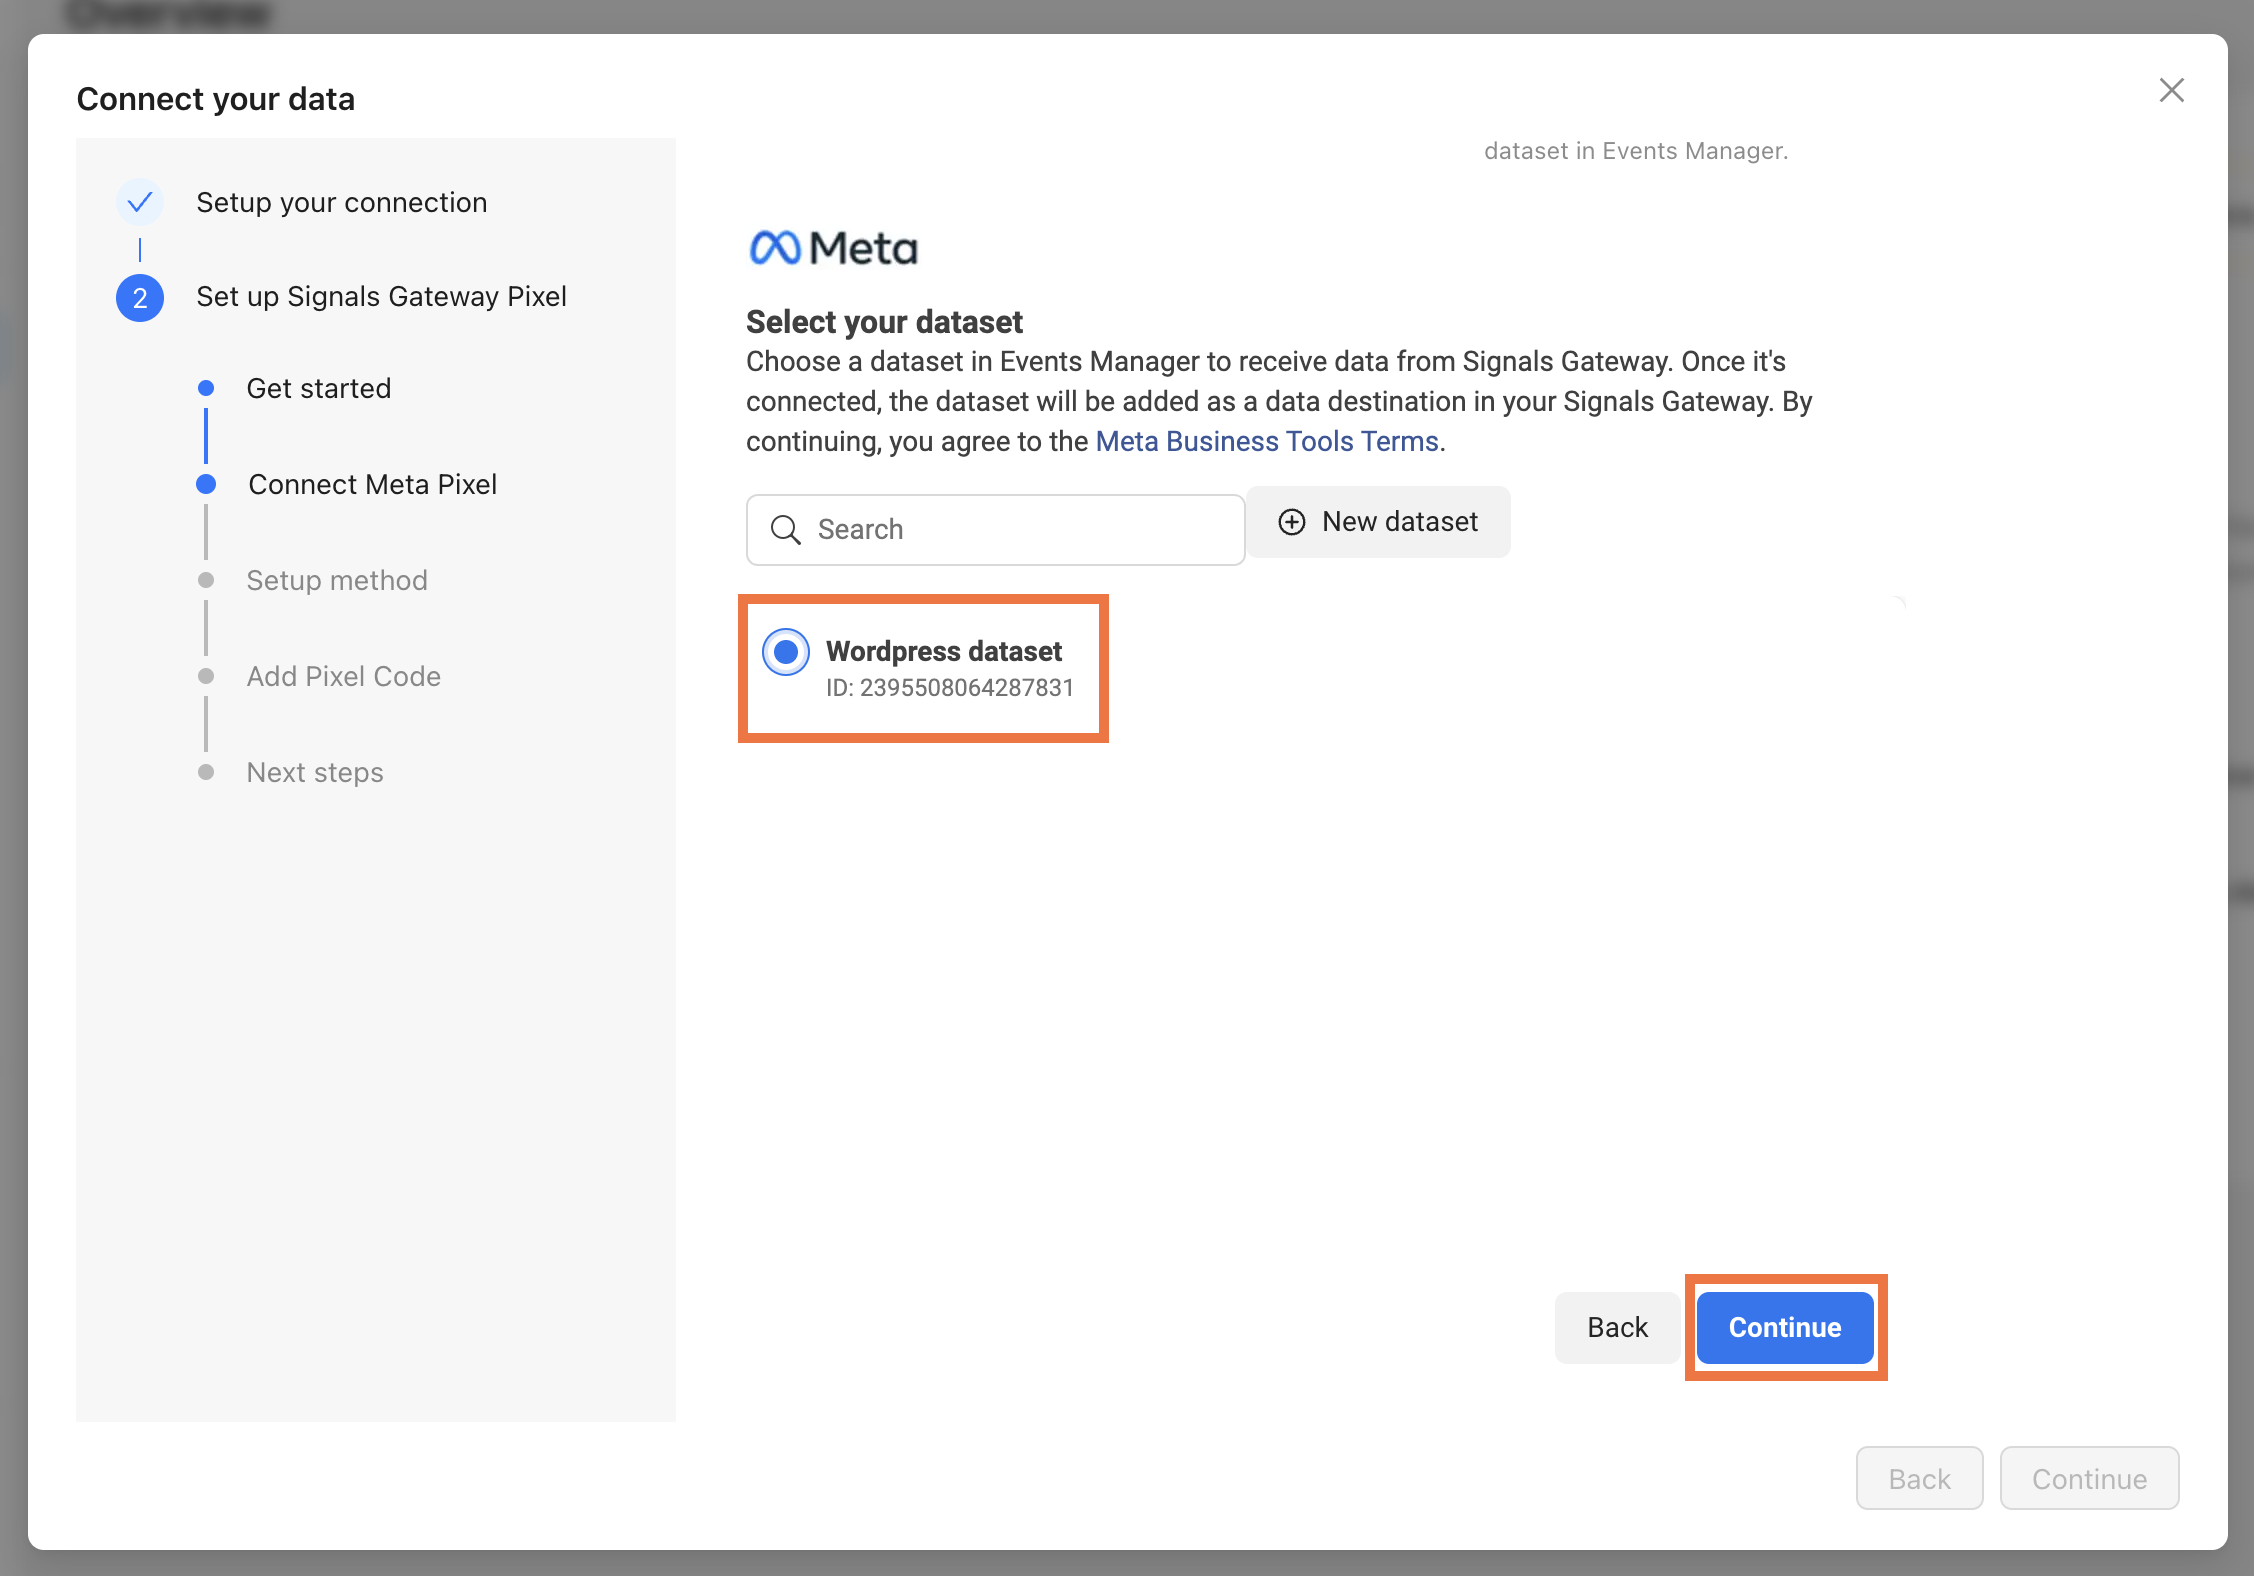Click the checkmark beside Setup your connection
2254x1576 pixels.
pyautogui.click(x=140, y=203)
